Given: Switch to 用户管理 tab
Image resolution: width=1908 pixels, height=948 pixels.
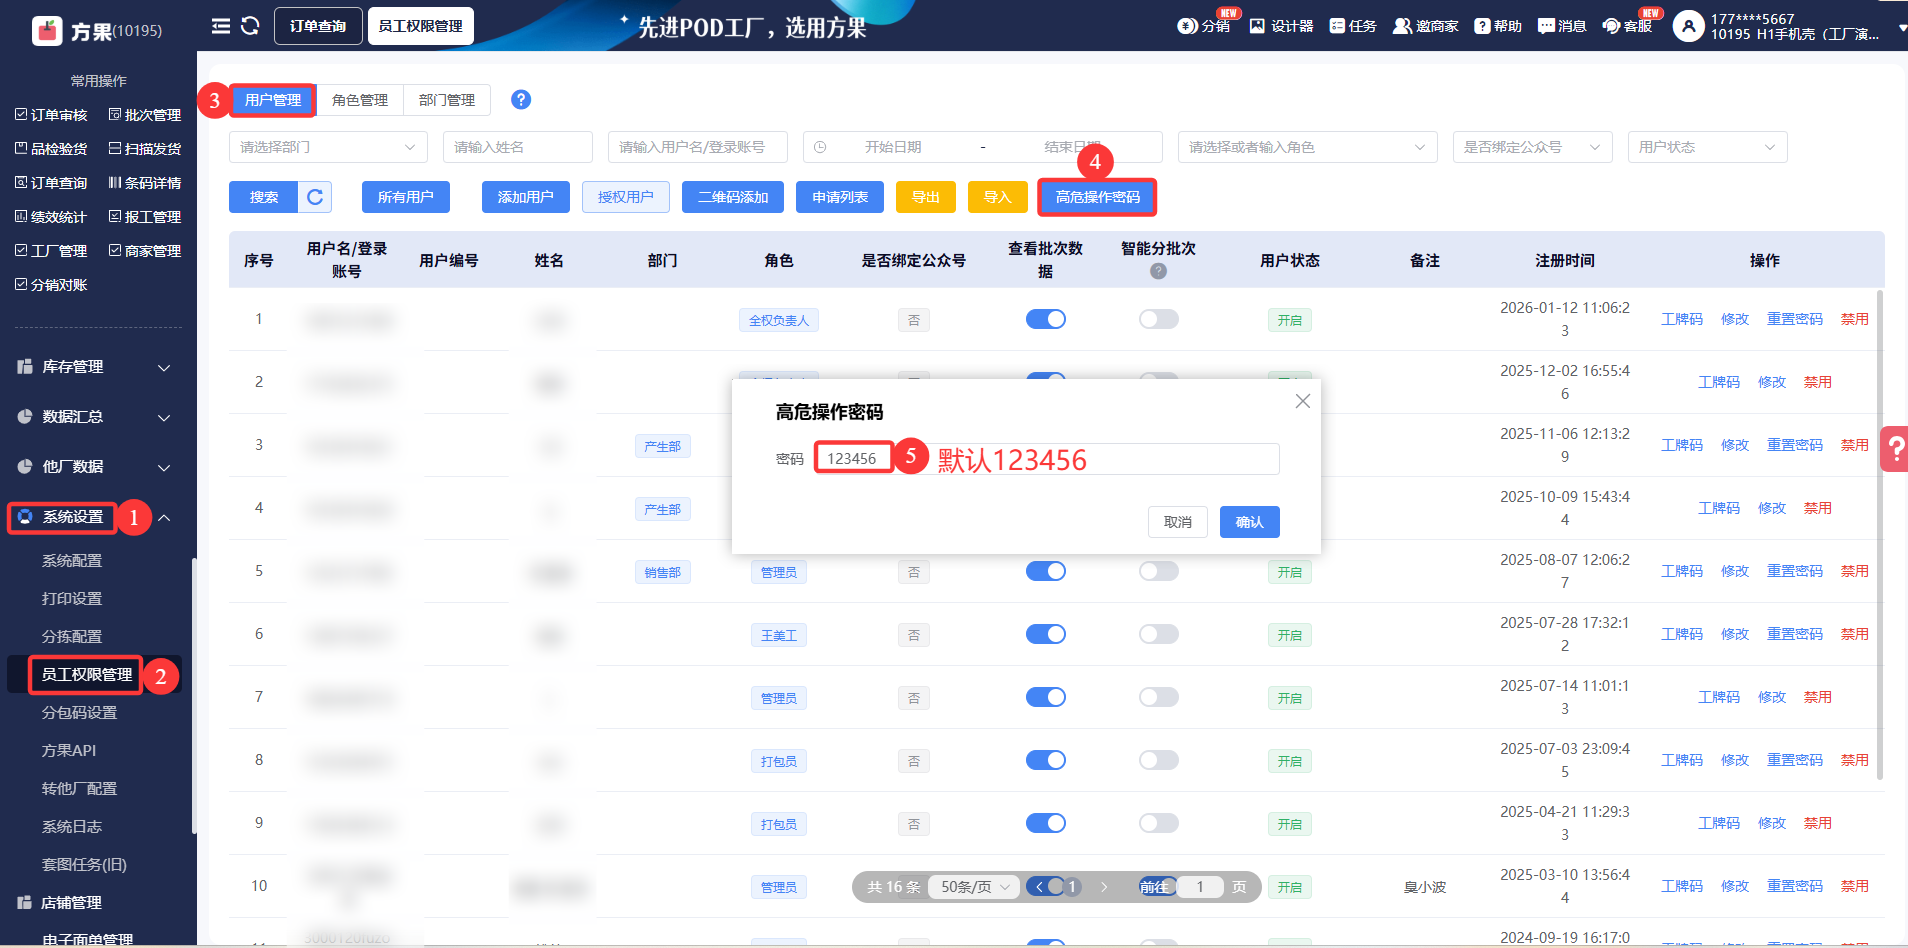Looking at the screenshot, I should [273, 100].
